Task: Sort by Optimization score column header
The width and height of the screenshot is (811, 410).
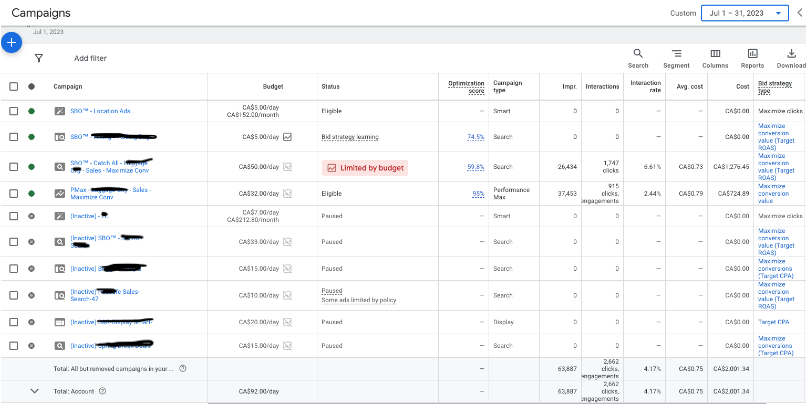Action: coord(466,87)
